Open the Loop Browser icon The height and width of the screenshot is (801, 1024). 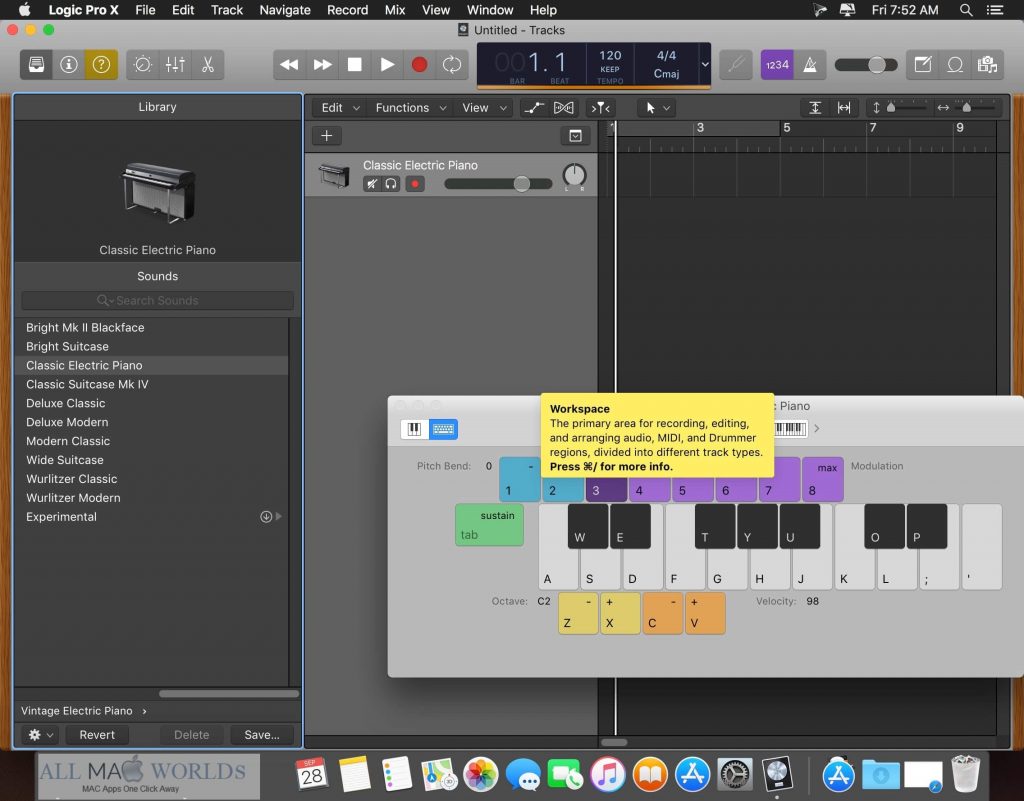[x=955, y=65]
